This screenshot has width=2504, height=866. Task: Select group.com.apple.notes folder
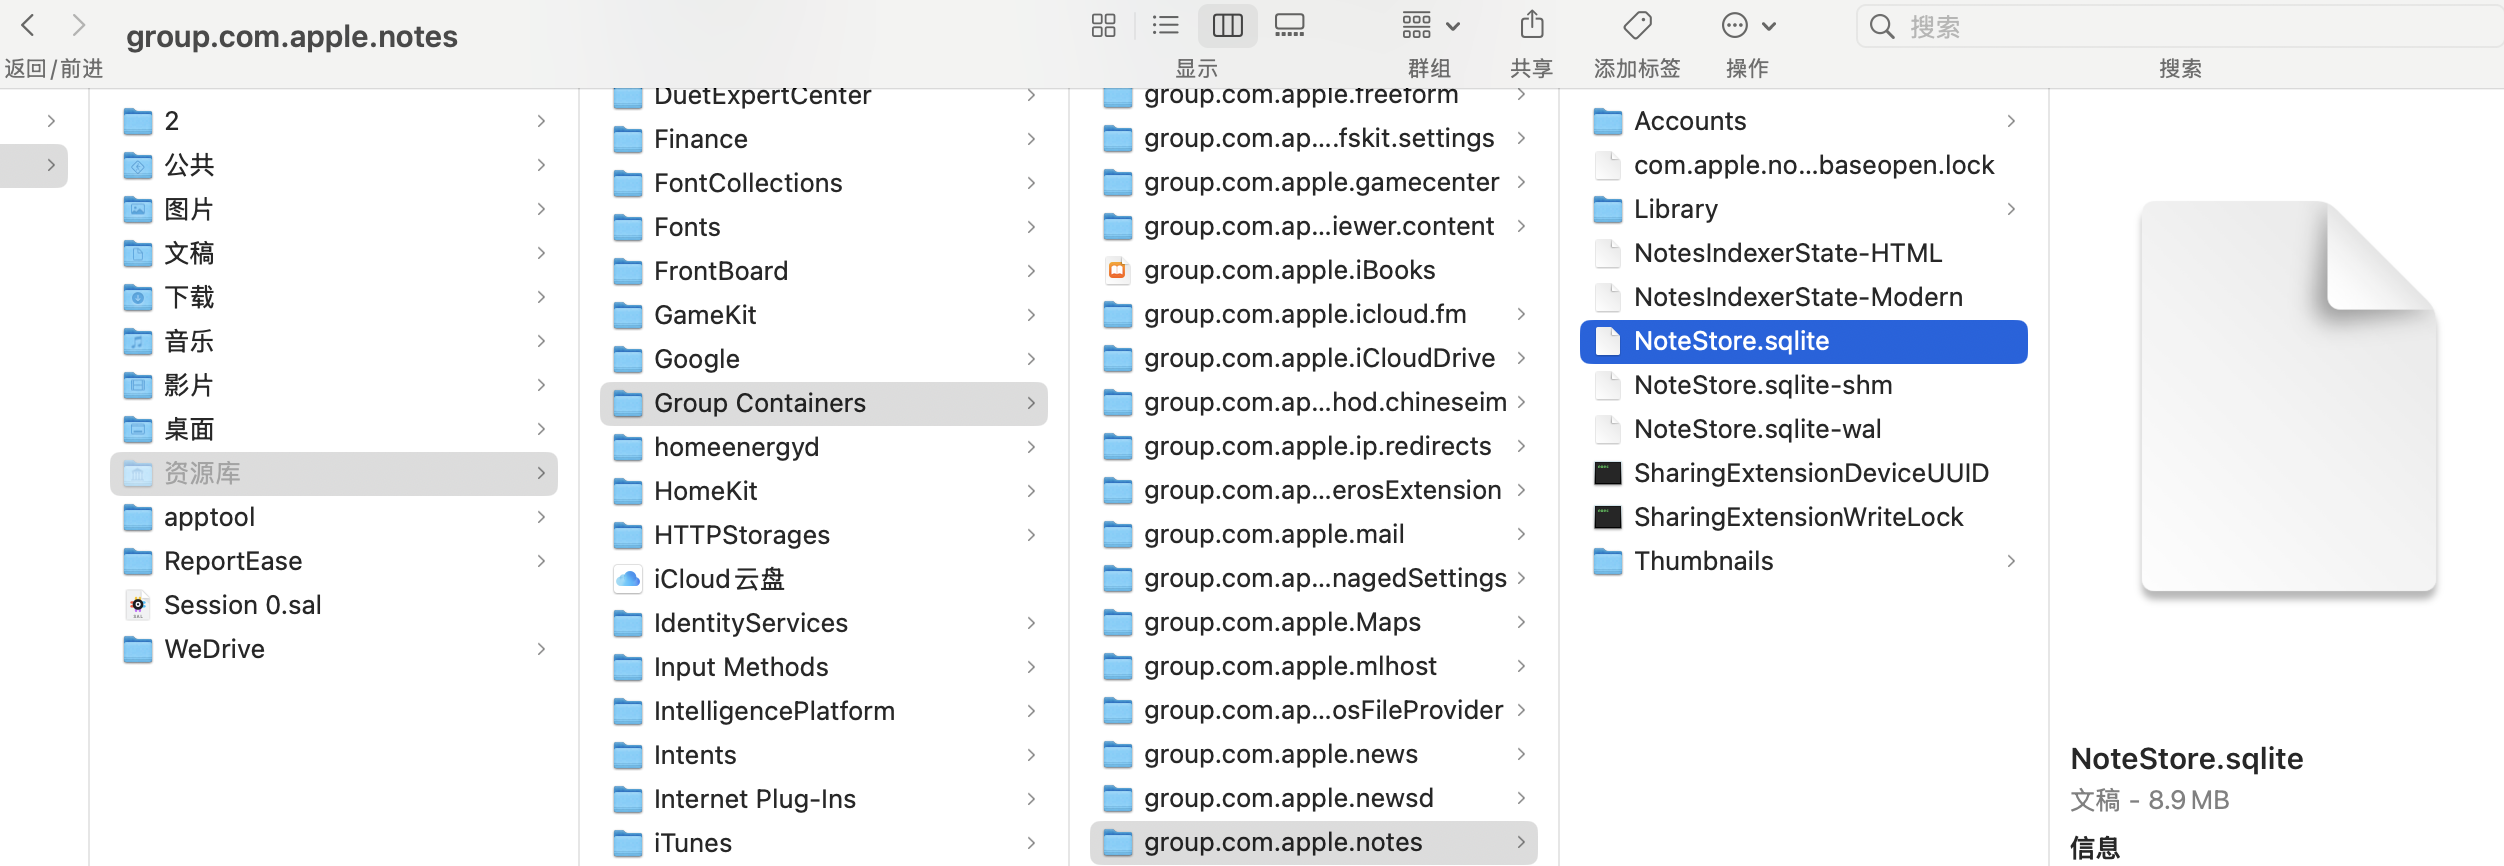click(x=1313, y=842)
